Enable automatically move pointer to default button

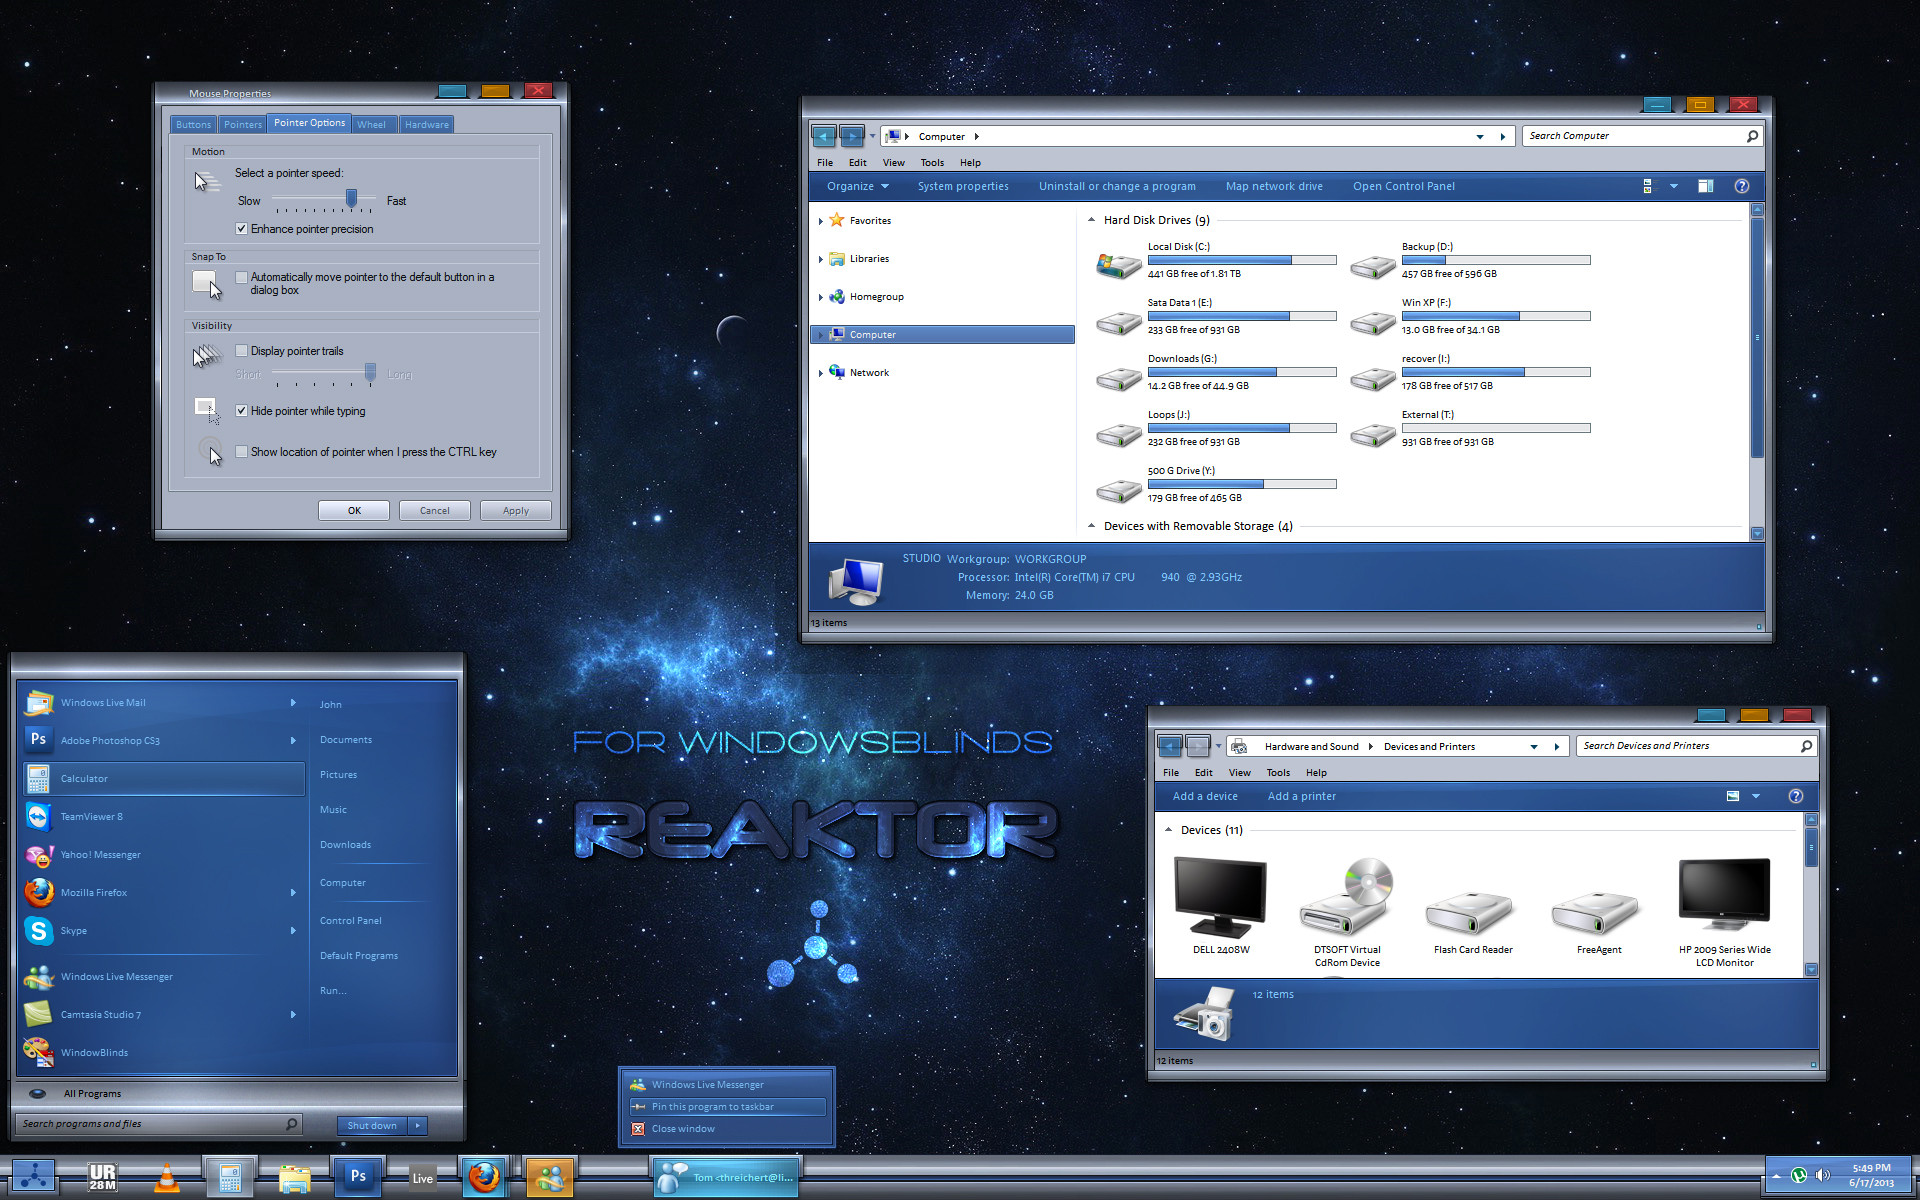click(x=241, y=277)
